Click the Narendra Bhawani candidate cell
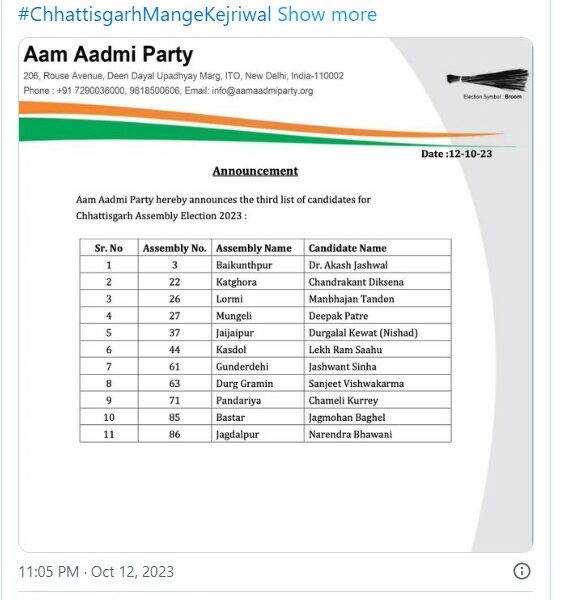 [378, 434]
